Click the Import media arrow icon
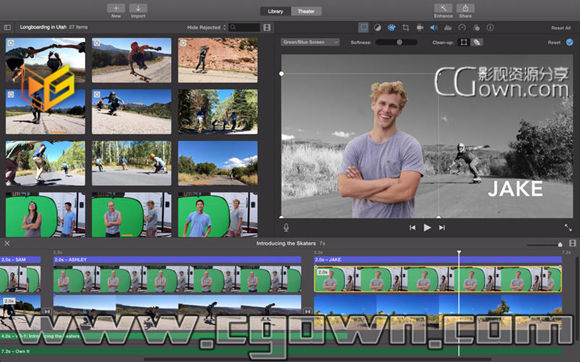 138,8
